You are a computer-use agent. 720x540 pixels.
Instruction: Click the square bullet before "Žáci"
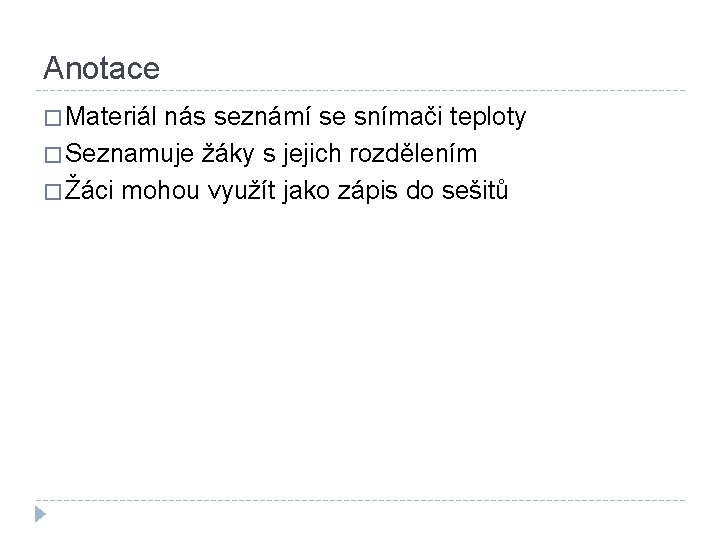point(52,190)
